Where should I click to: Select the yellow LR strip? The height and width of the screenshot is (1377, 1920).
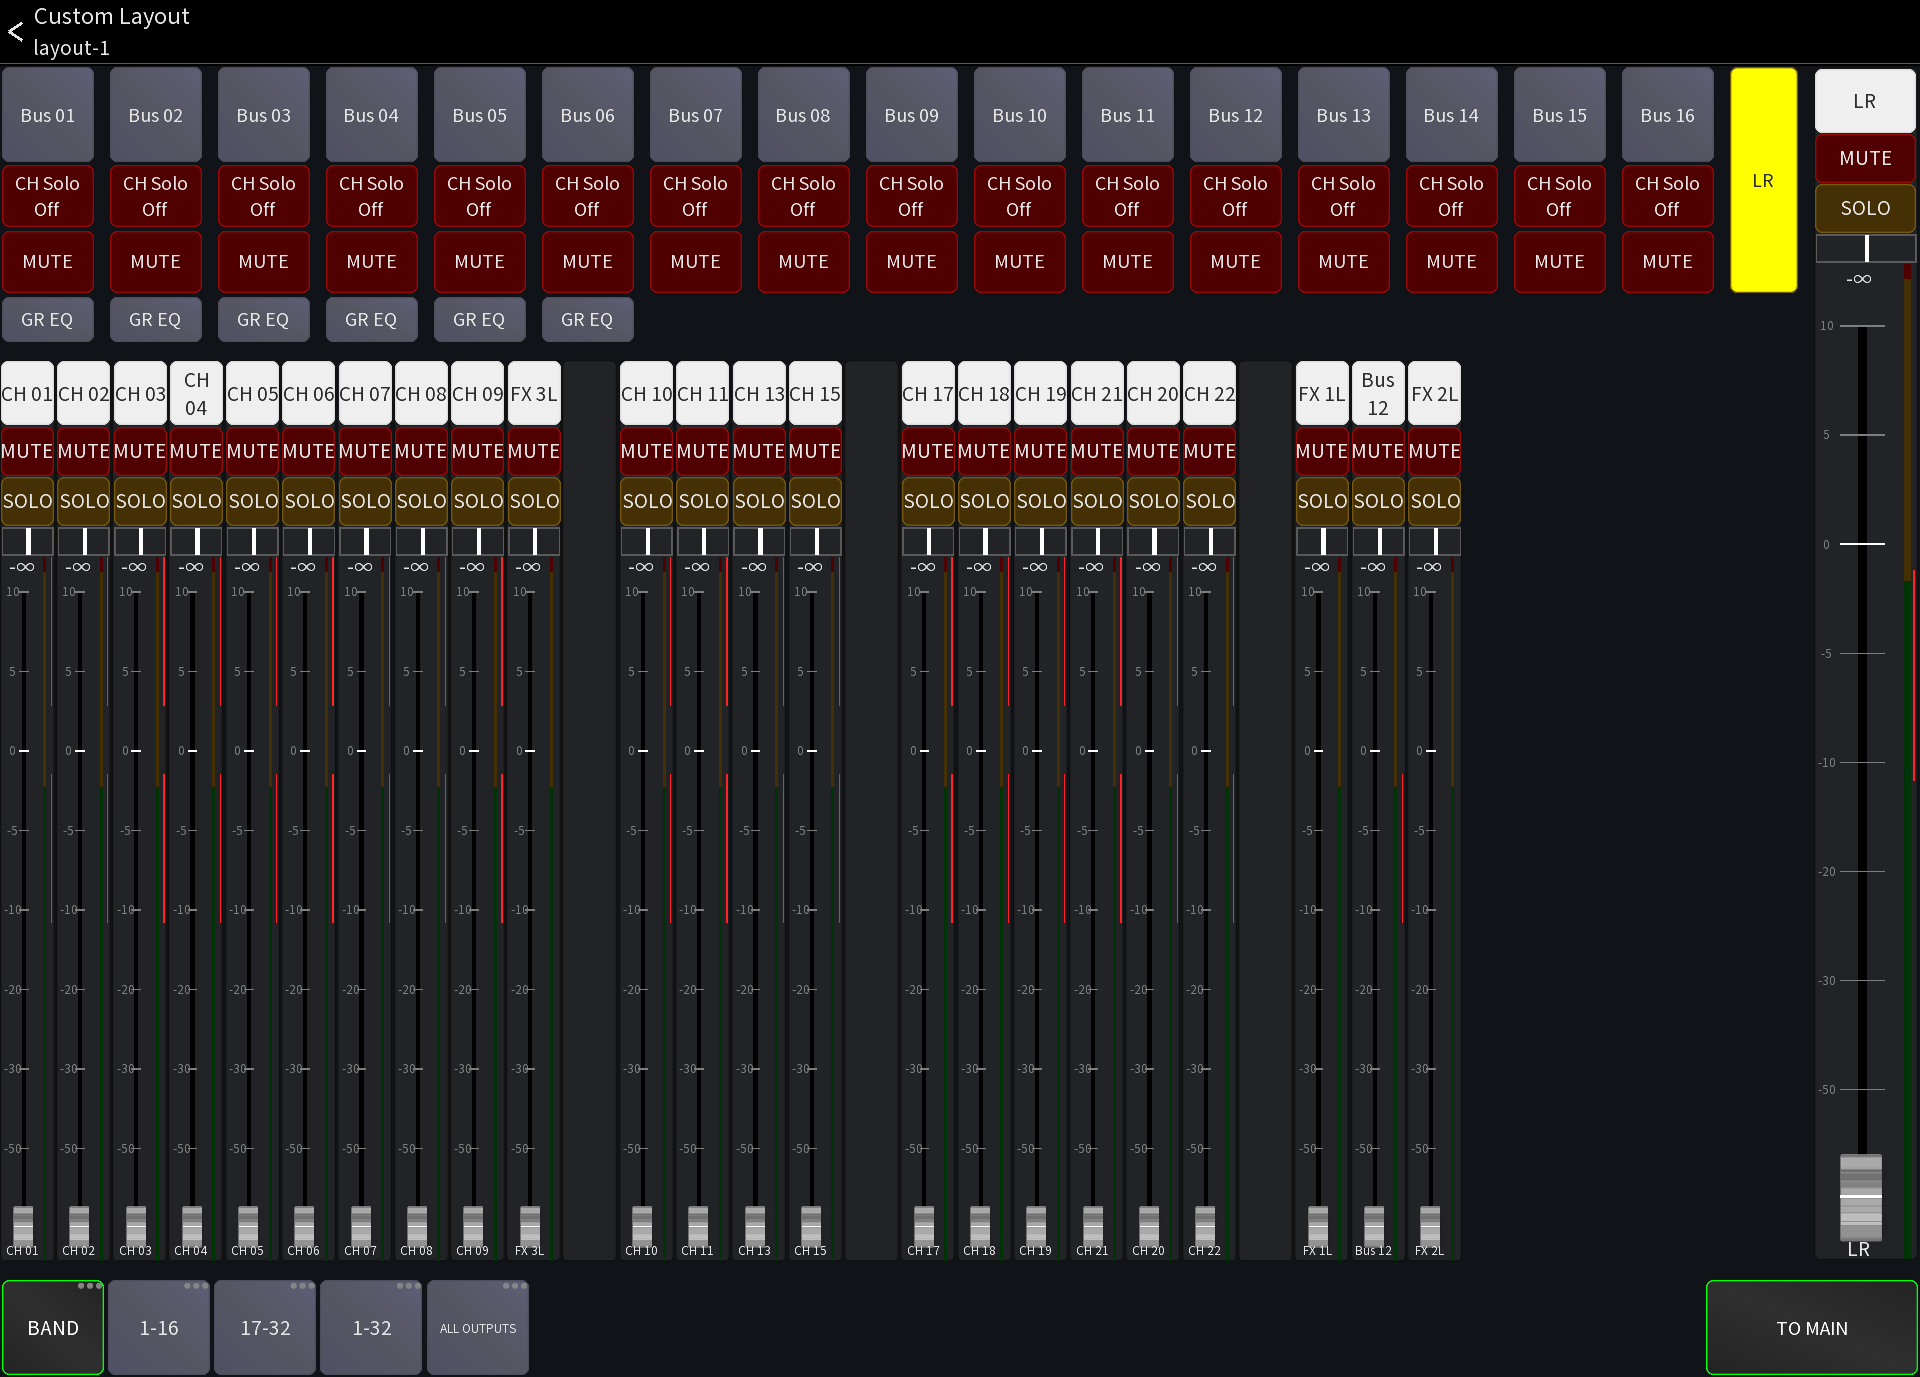[1763, 180]
